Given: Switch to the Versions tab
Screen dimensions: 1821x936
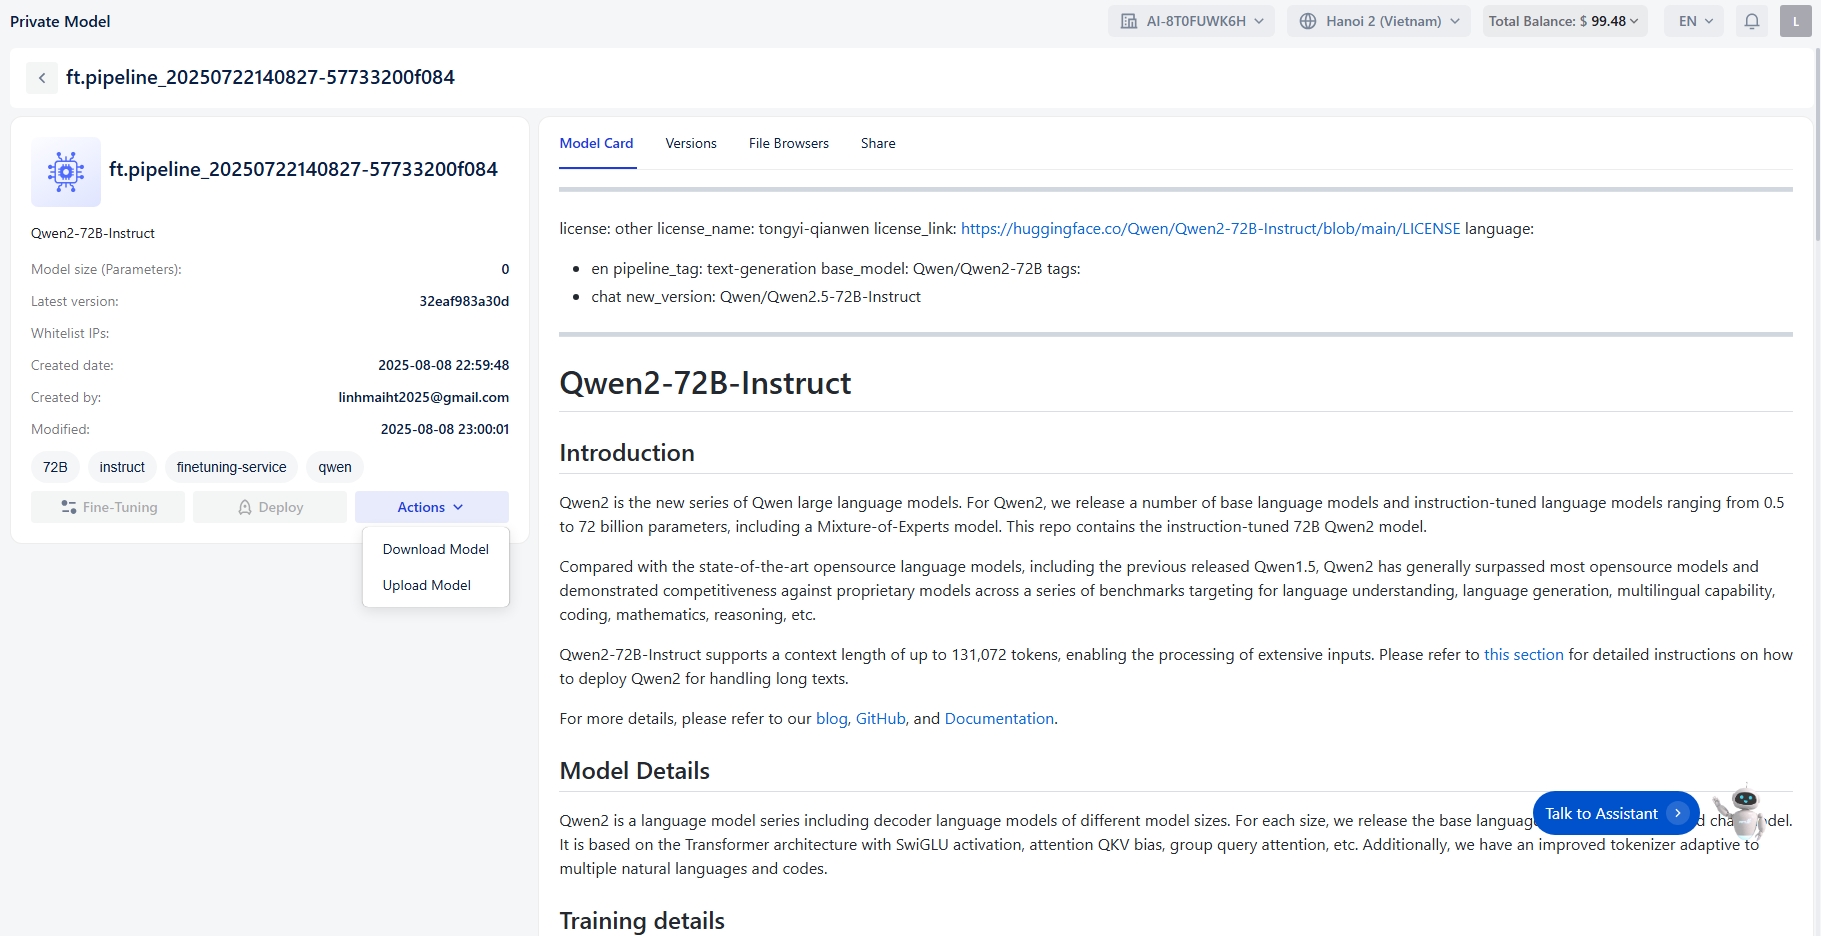Looking at the screenshot, I should pyautogui.click(x=691, y=143).
